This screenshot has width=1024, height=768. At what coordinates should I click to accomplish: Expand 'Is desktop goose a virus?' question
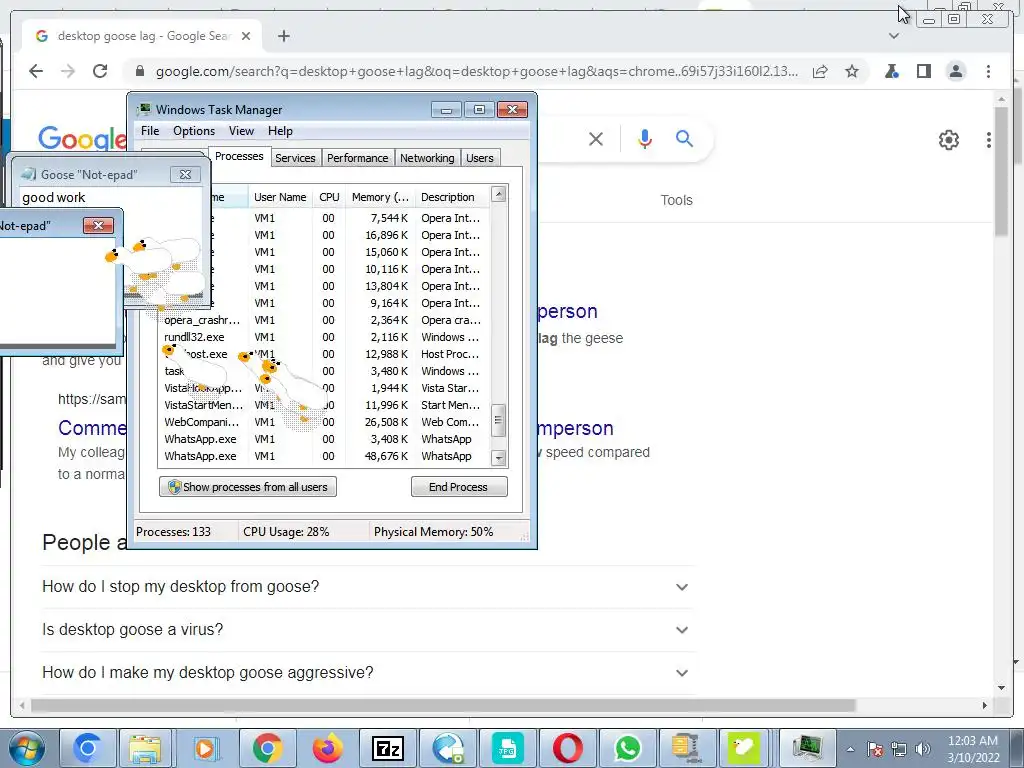tap(367, 630)
